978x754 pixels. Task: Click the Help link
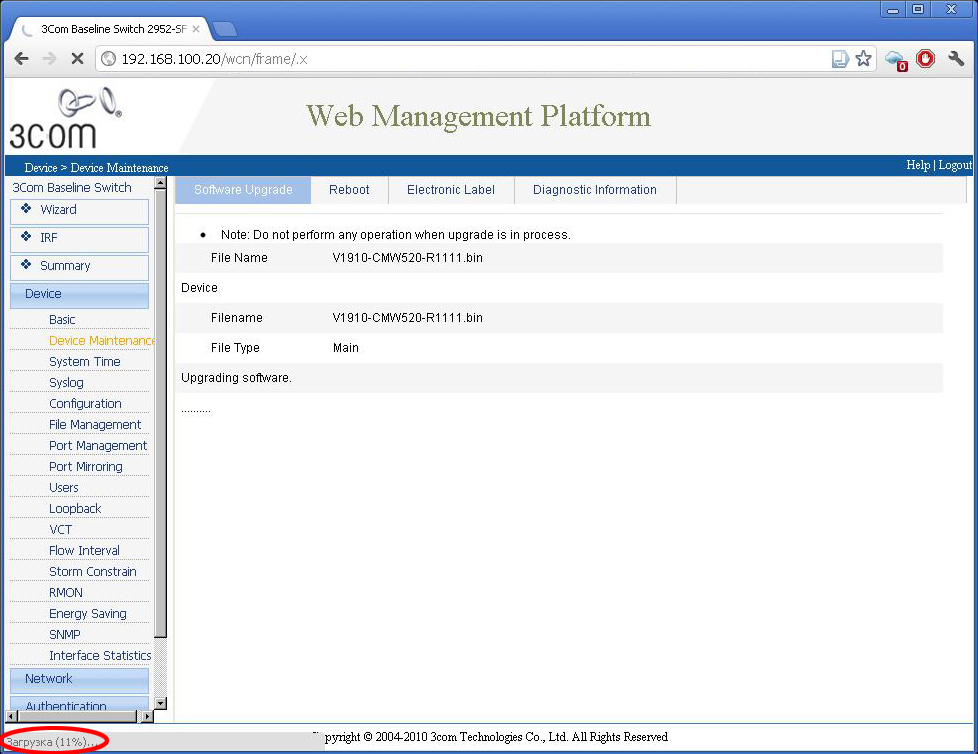917,165
